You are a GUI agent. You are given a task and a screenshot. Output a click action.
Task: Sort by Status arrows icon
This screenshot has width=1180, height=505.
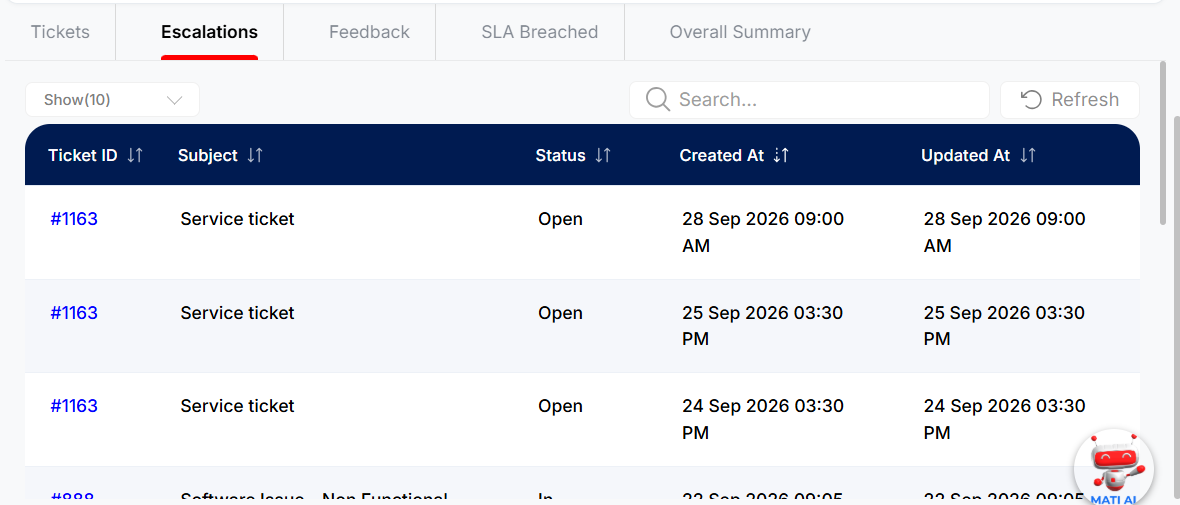(x=603, y=155)
